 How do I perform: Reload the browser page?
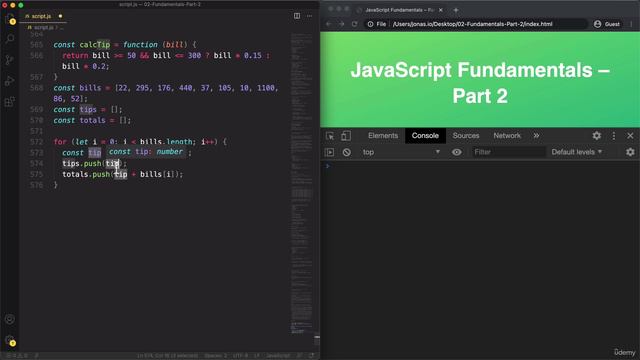[x=354, y=24]
